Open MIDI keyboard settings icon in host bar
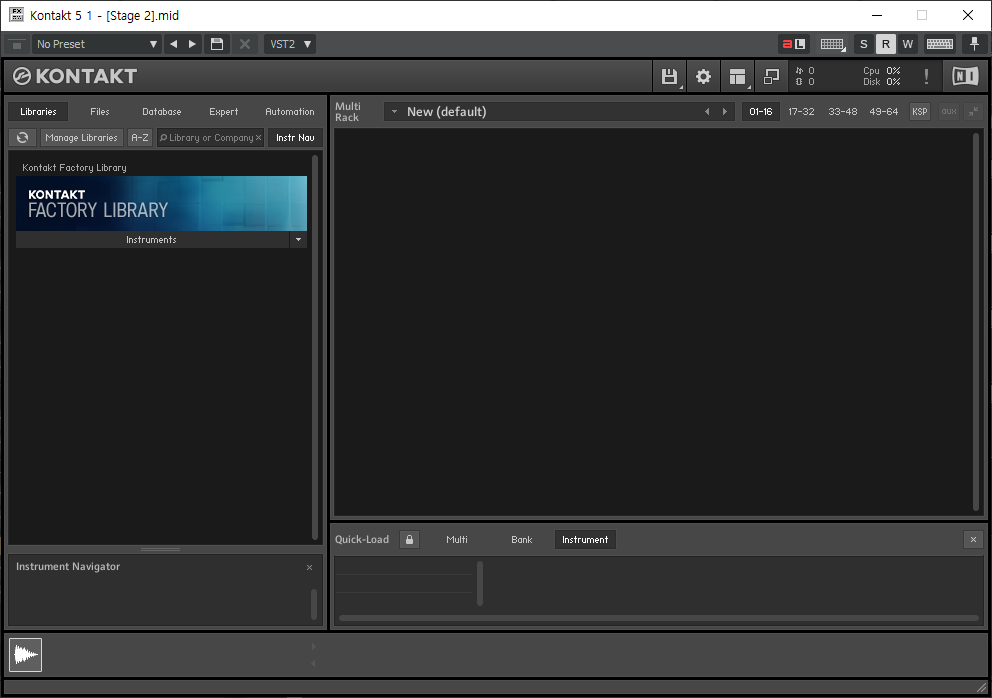The height and width of the screenshot is (698, 992). 833,44
